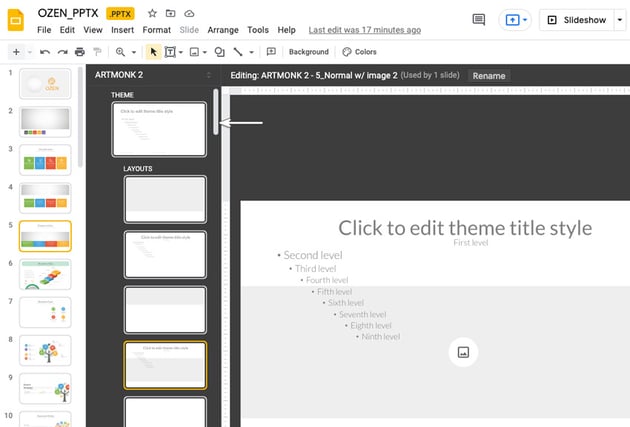Screen dimensions: 630x427
Task: Star the OZEN_PPTX document
Action: coord(152,13)
